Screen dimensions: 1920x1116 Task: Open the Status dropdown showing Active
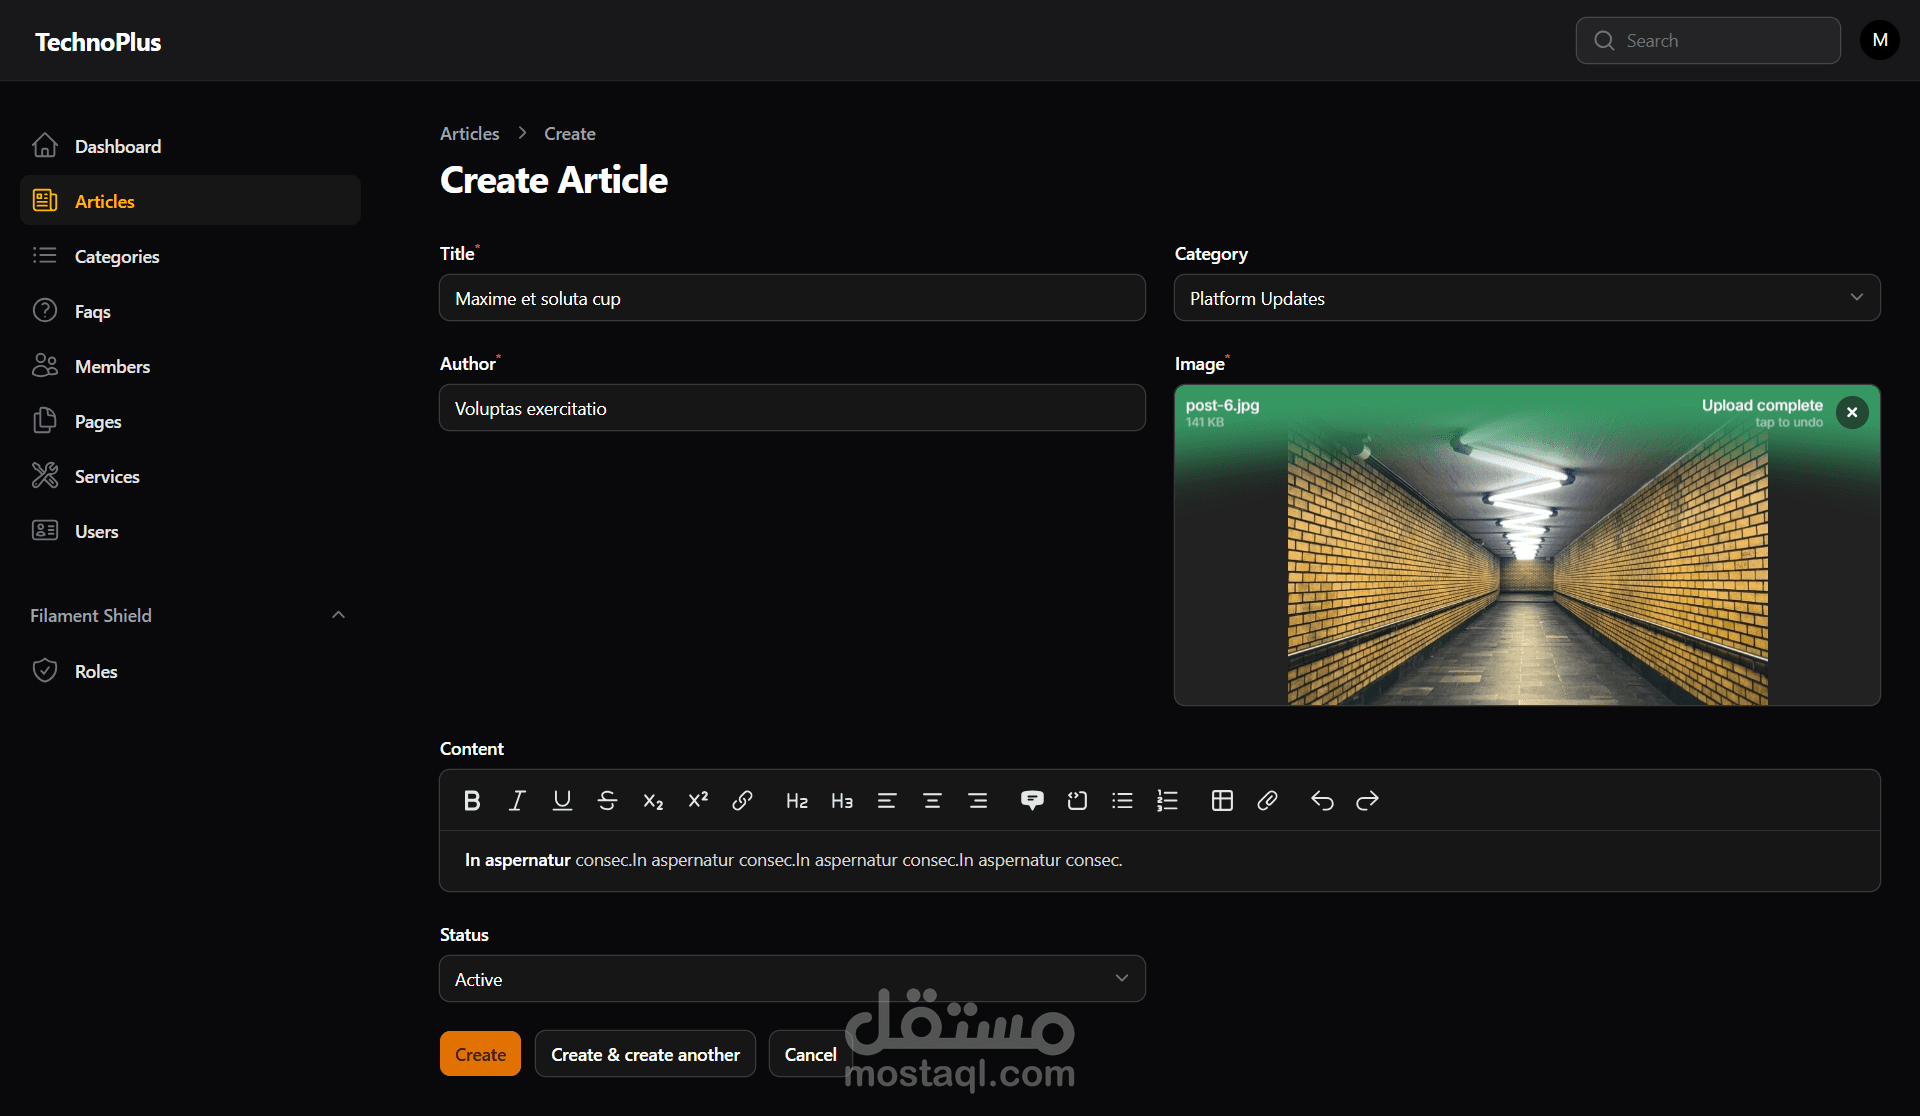(x=791, y=979)
